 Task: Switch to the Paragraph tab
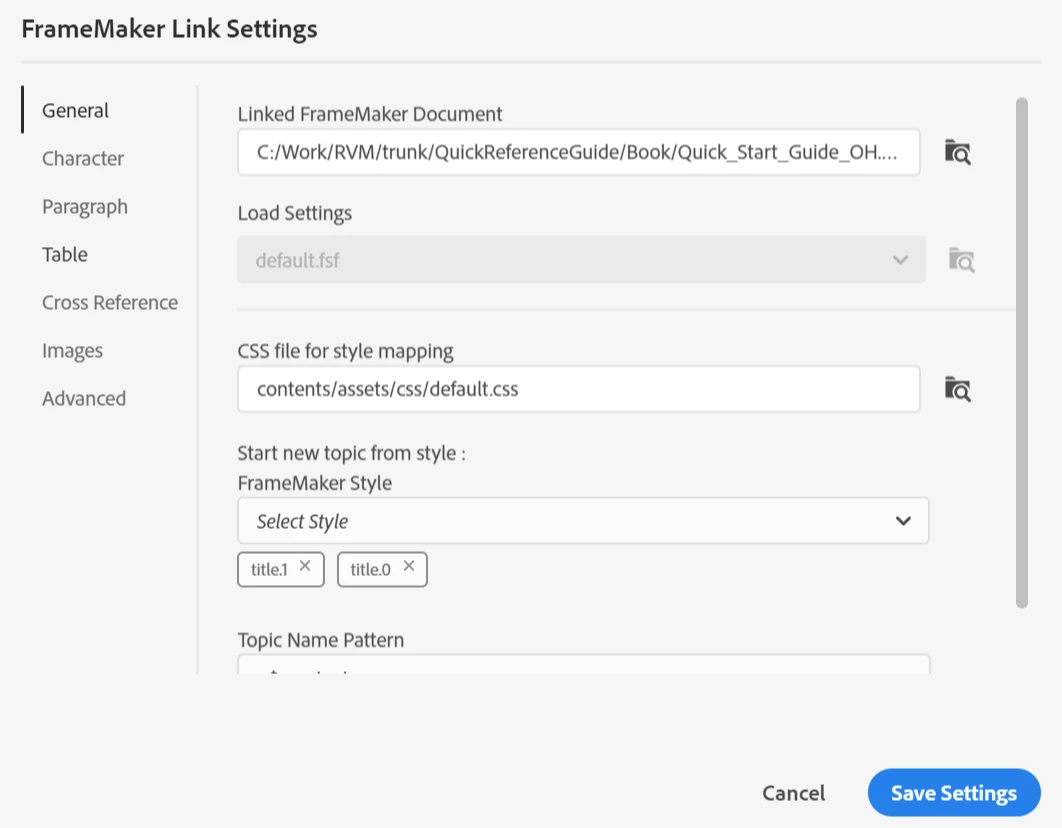tap(85, 206)
